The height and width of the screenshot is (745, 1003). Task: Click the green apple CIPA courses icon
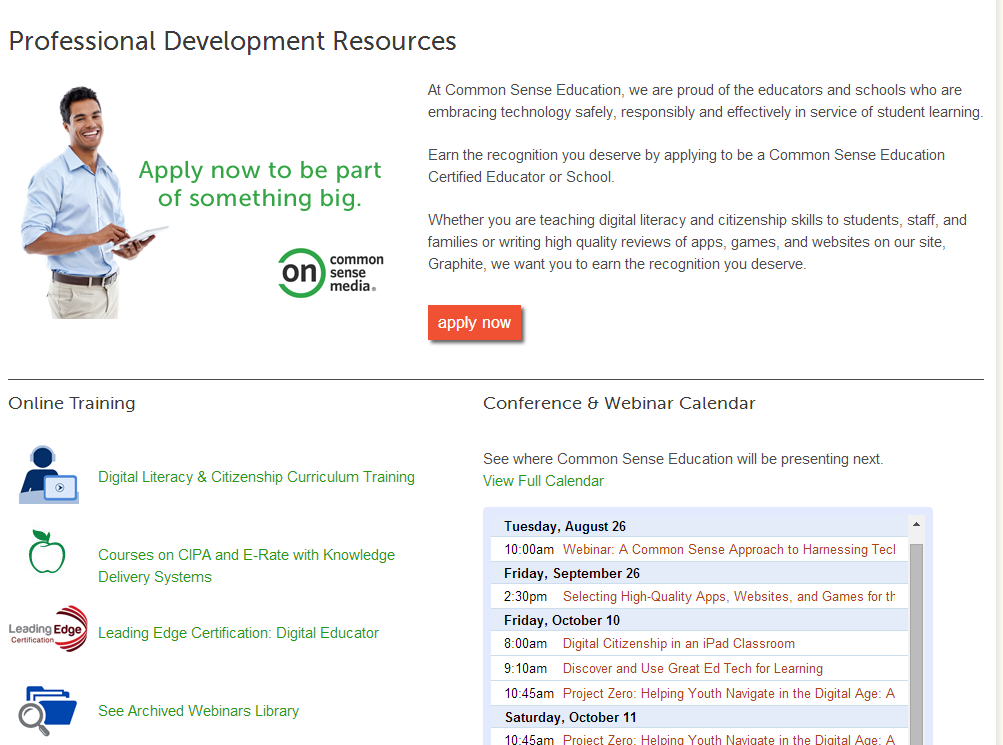pos(47,551)
